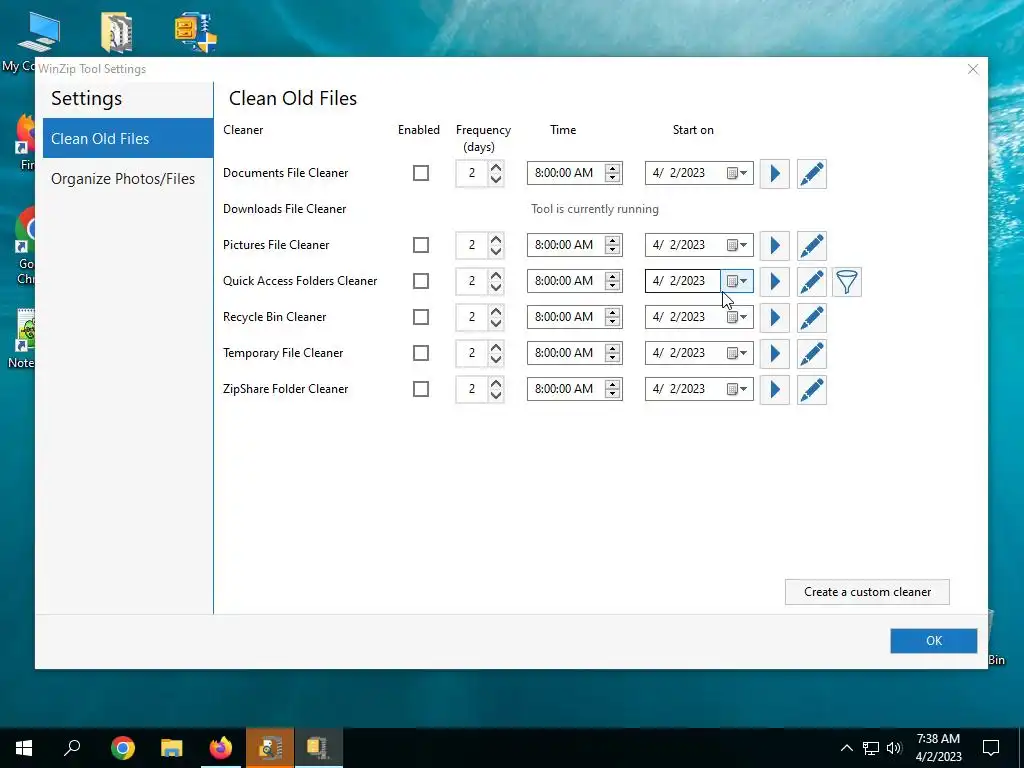Edit the Pictures File Cleaner settings

tap(812, 246)
